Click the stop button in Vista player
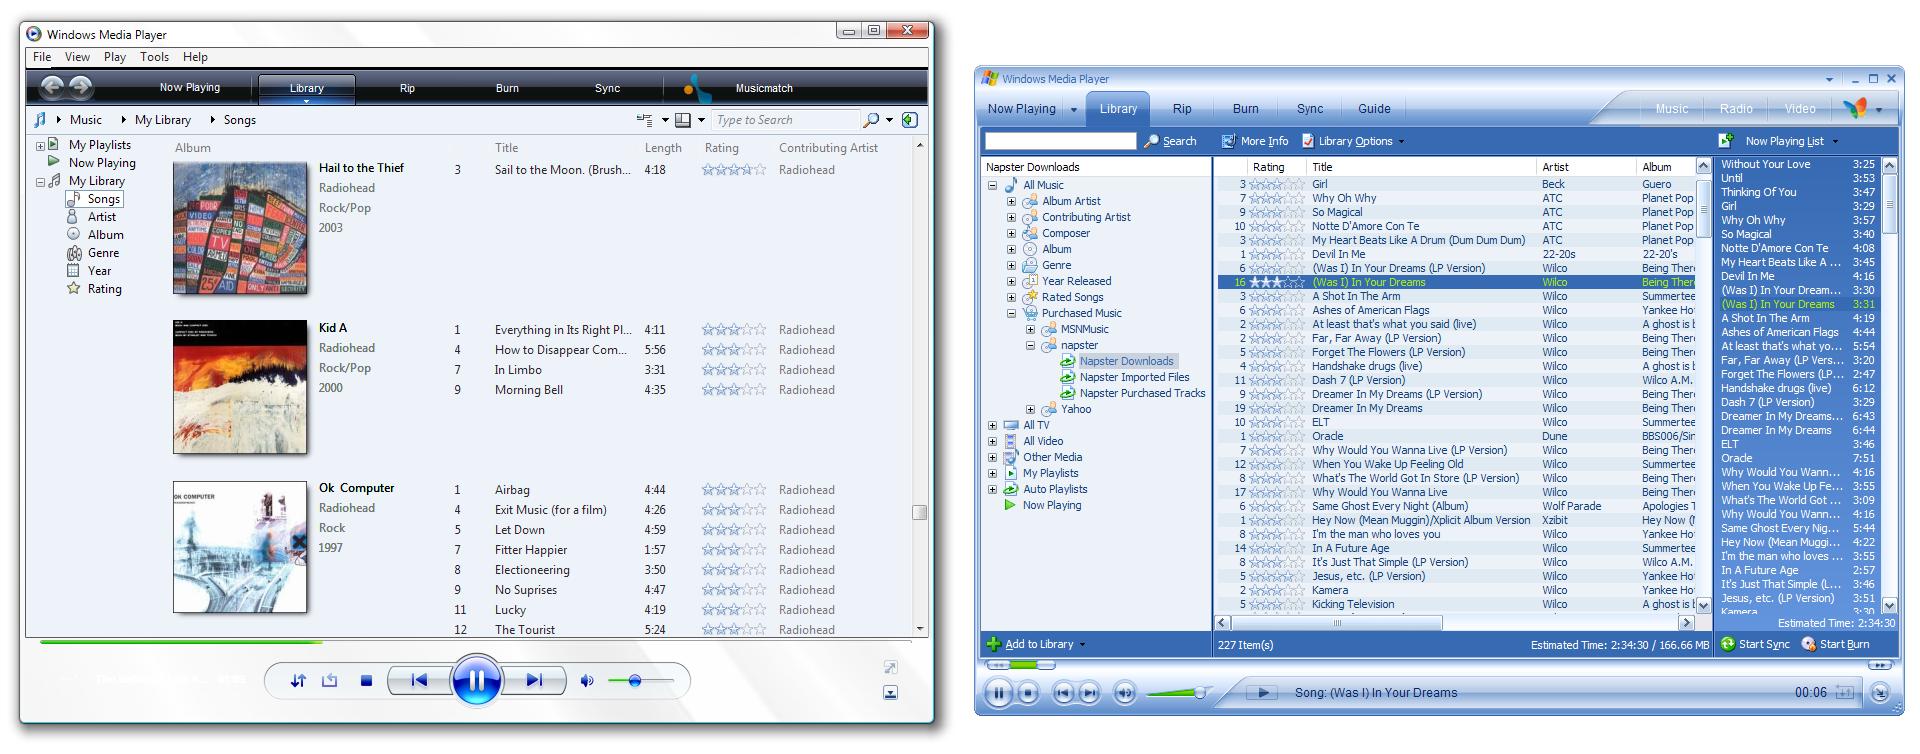The height and width of the screenshot is (754, 1920). pos(366,681)
